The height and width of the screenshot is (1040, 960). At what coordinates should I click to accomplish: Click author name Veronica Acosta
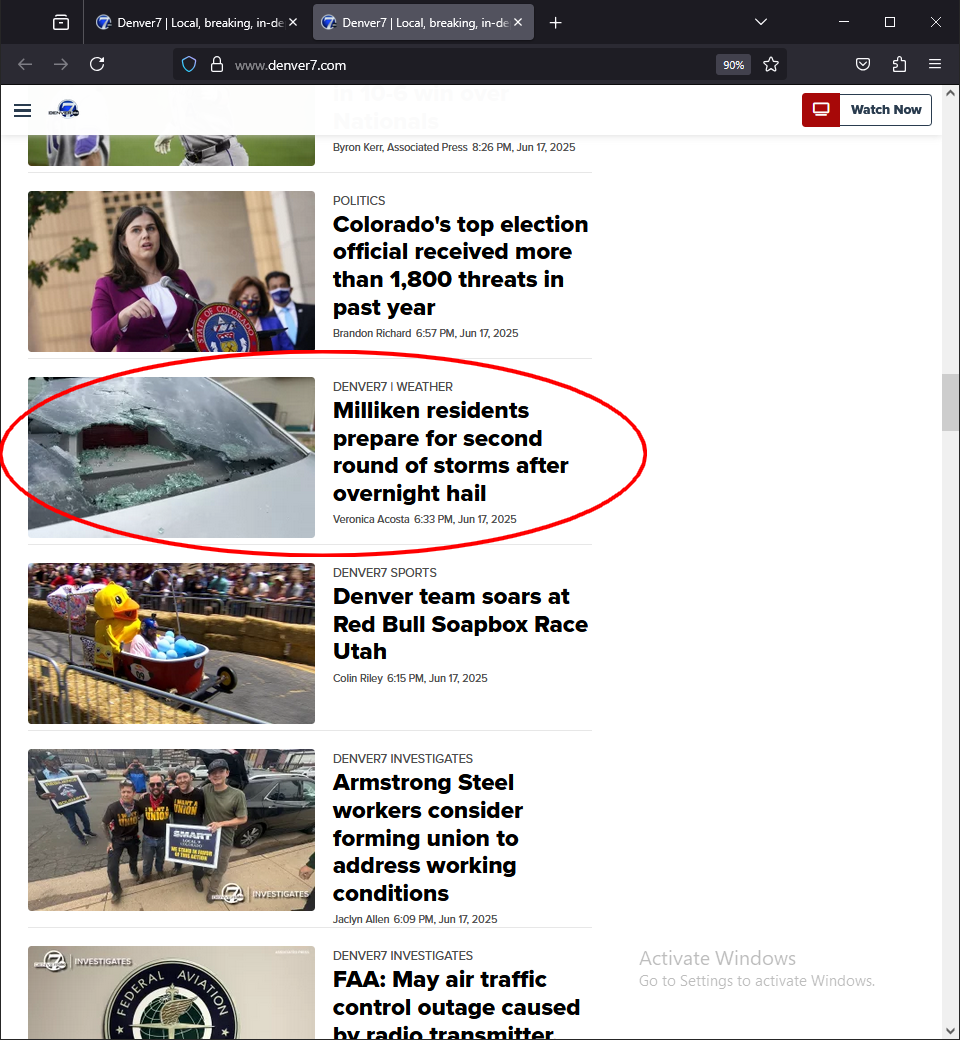tap(371, 519)
